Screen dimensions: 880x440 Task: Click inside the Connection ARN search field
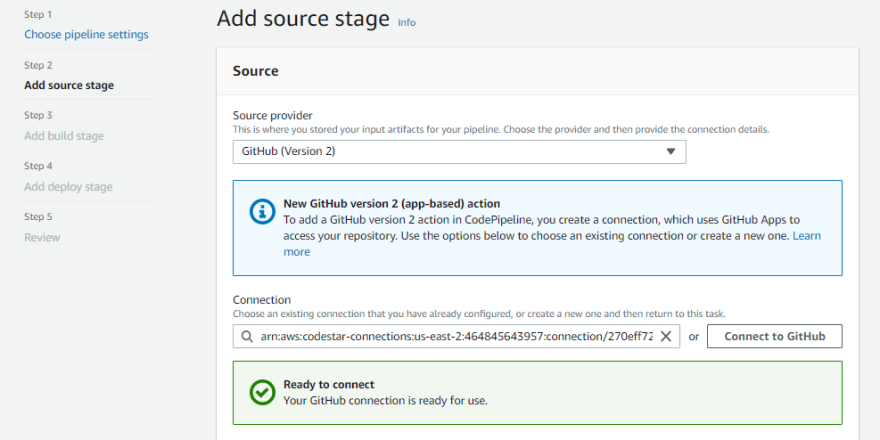coord(456,336)
